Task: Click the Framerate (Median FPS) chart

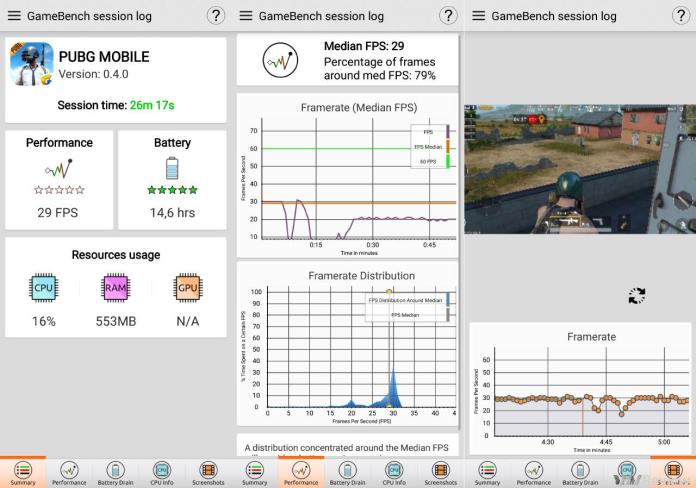Action: [348, 175]
